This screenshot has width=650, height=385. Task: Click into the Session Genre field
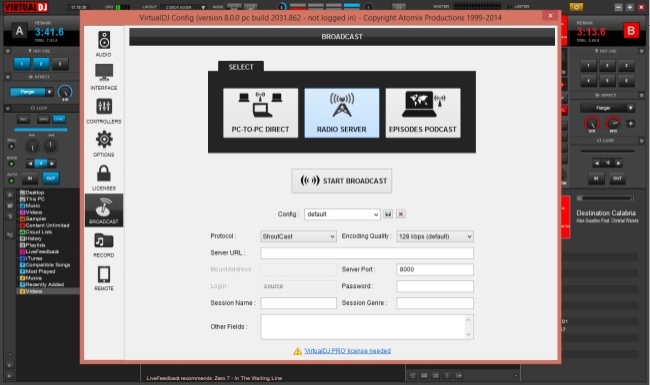435,303
